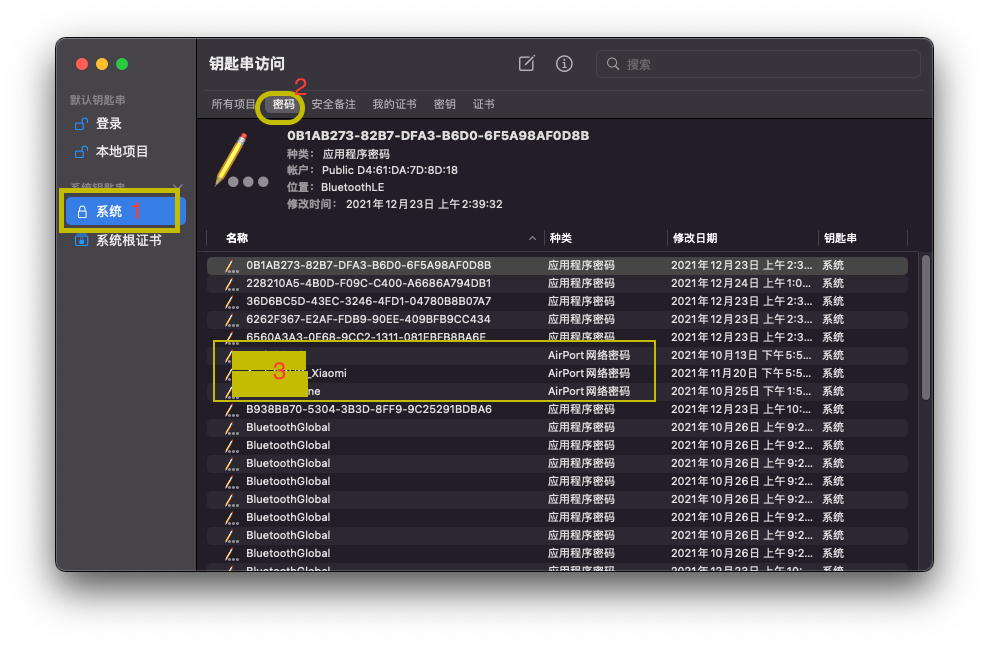989x645 pixels.
Task: Click the compose (new item) toolbar icon
Action: coord(526,63)
